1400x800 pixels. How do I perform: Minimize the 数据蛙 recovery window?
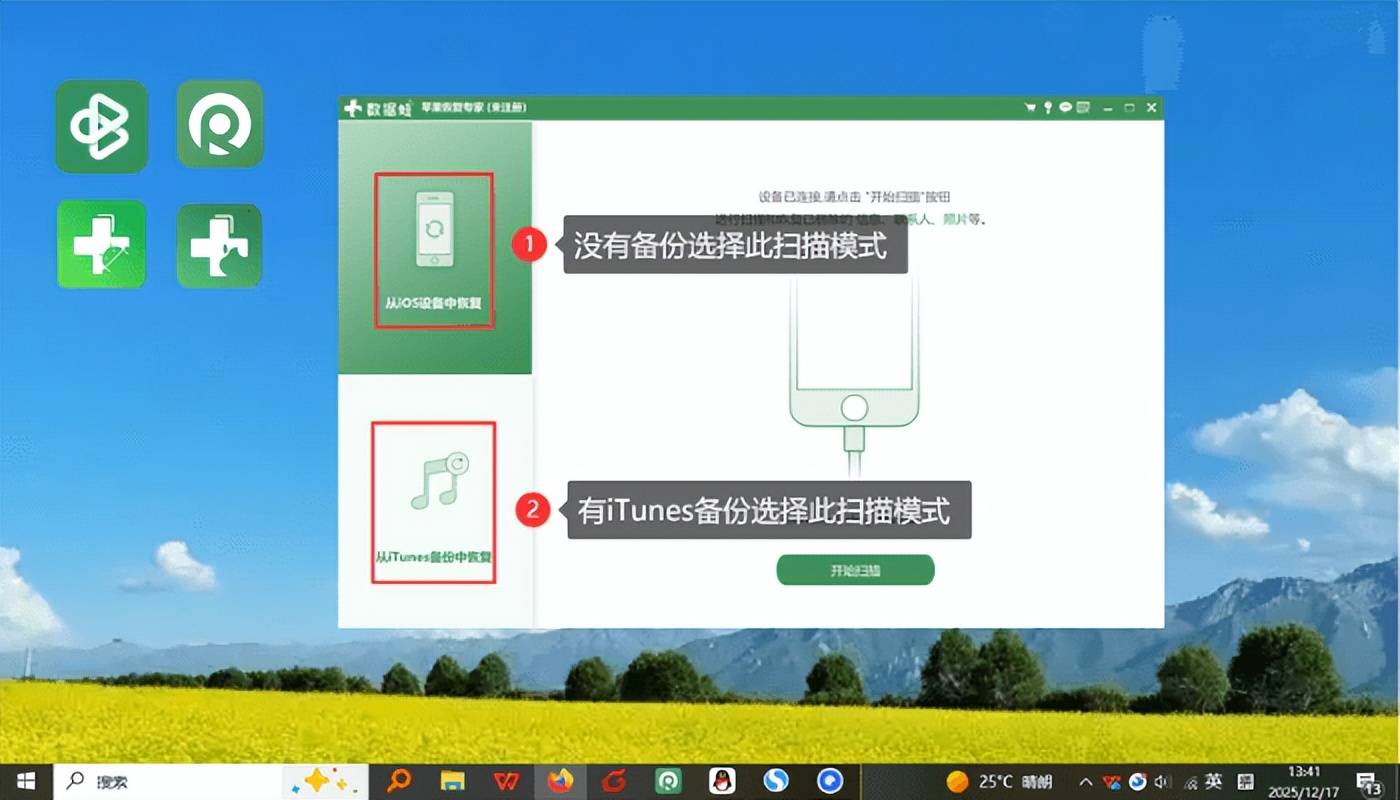click(1109, 108)
